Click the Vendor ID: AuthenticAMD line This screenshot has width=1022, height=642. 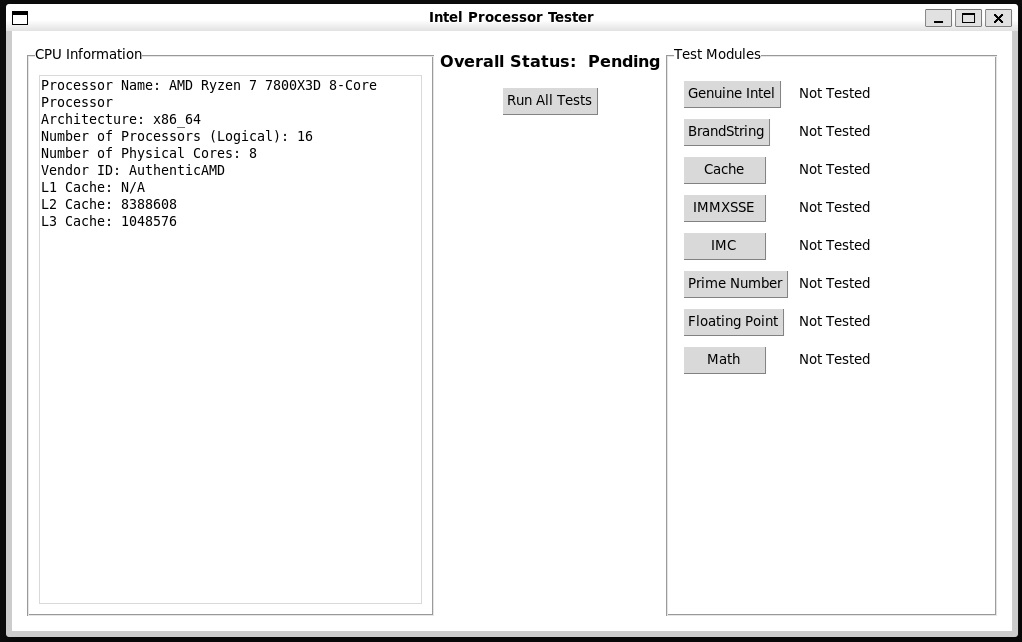pos(132,170)
